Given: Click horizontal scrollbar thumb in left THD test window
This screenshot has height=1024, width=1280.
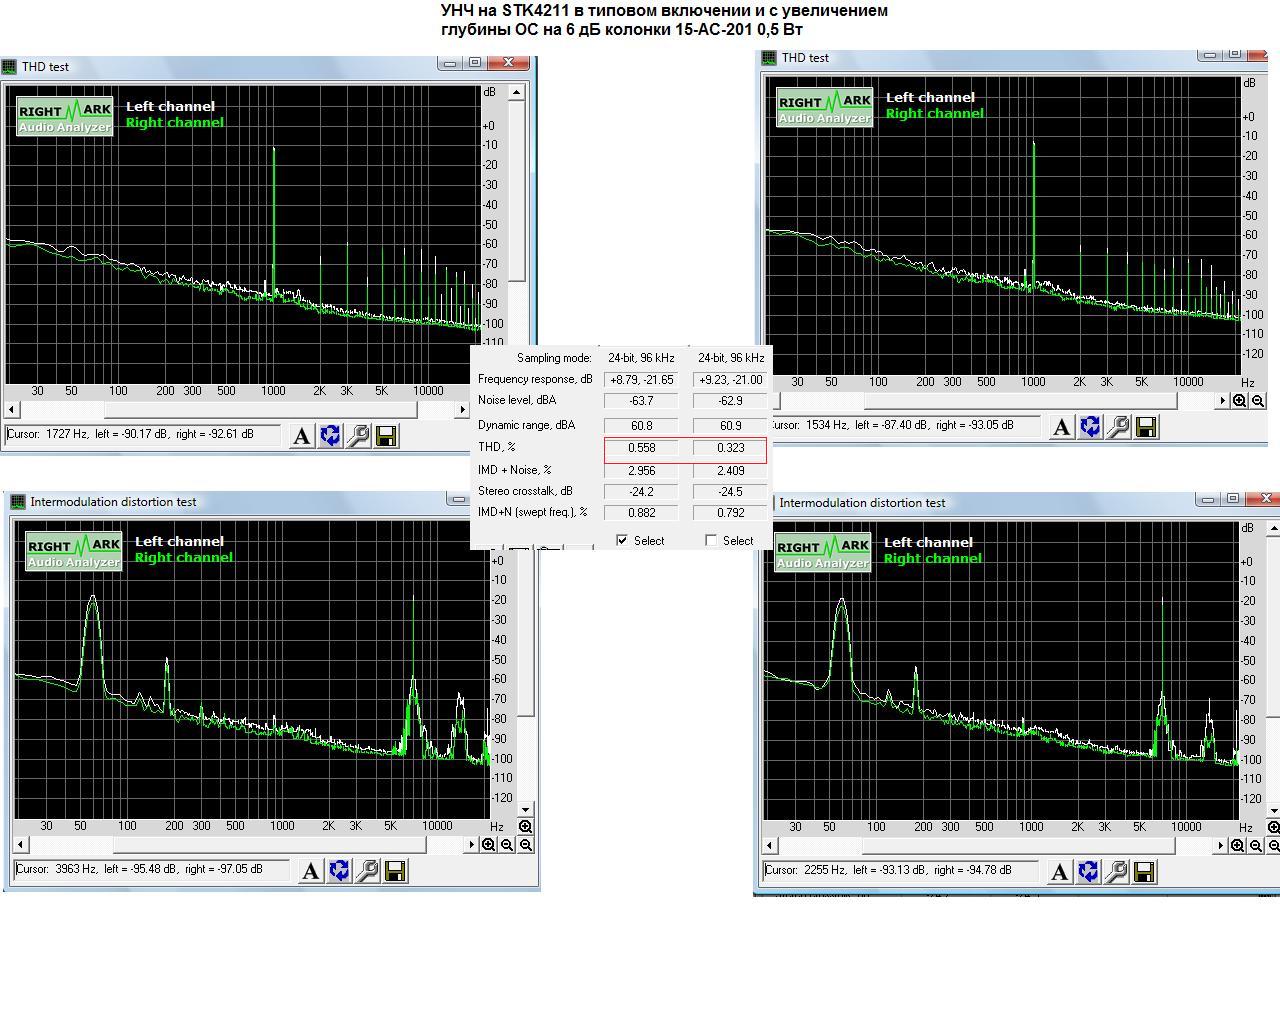Looking at the screenshot, I should 260,409.
